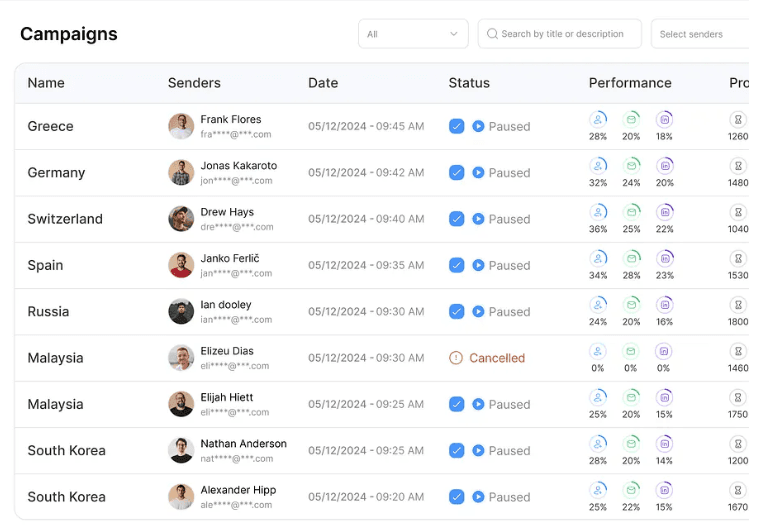Click the search magnifier icon

coord(492,34)
